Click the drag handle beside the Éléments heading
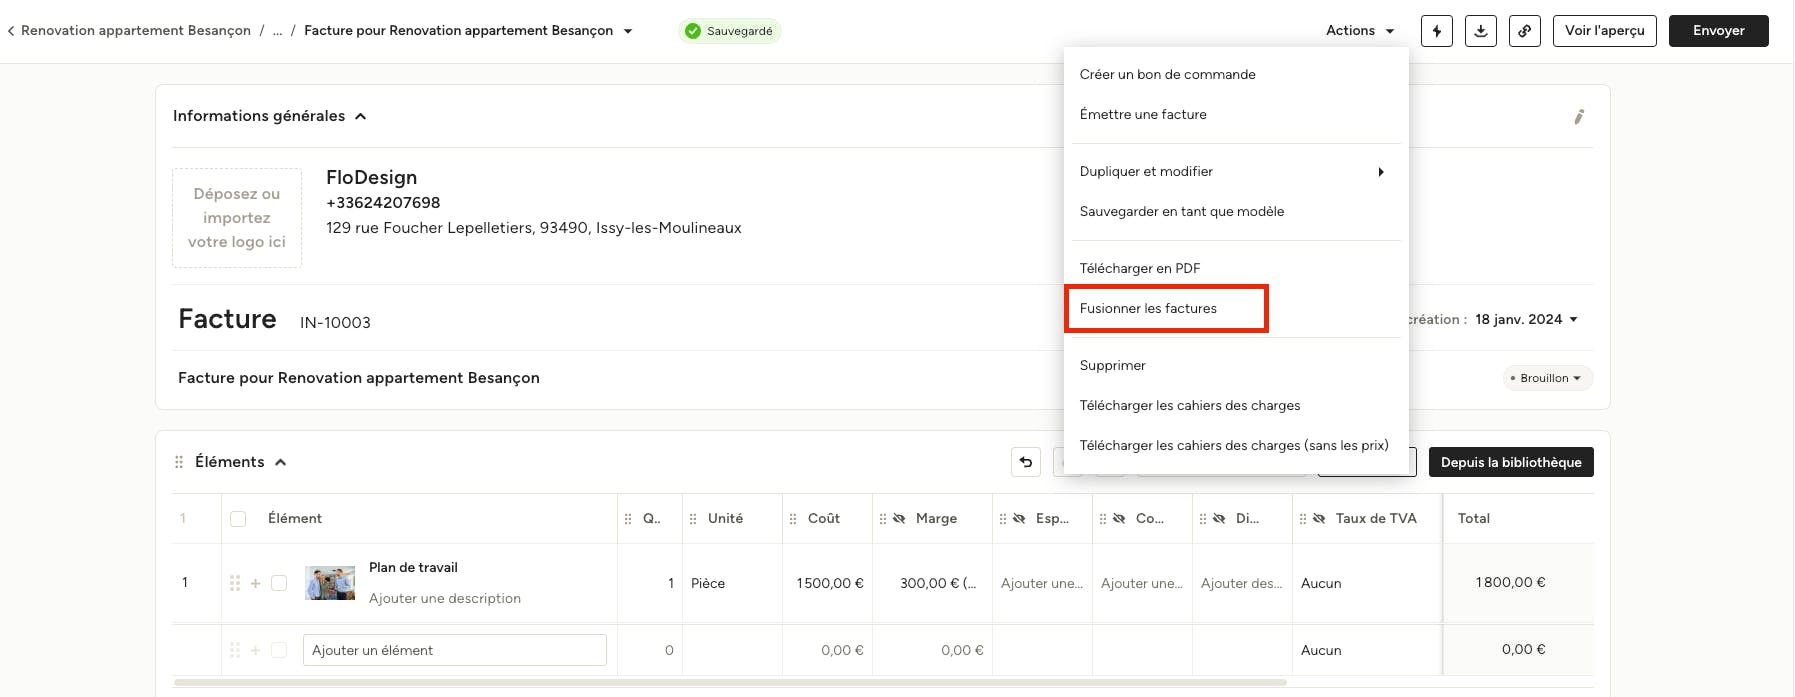Screen dimensions: 1795x697 coord(179,462)
